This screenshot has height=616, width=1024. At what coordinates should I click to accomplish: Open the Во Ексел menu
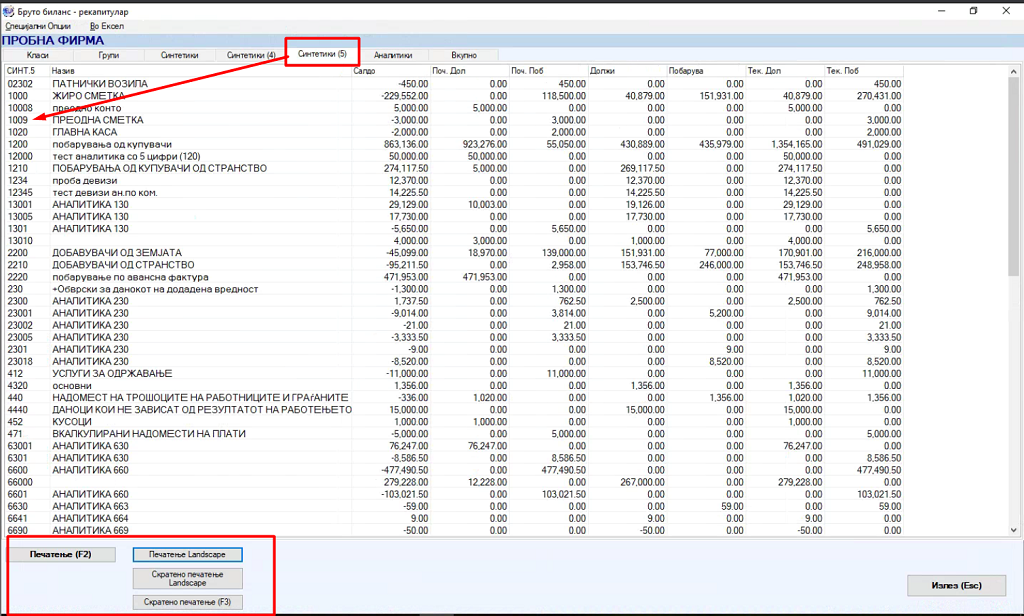pos(107,25)
